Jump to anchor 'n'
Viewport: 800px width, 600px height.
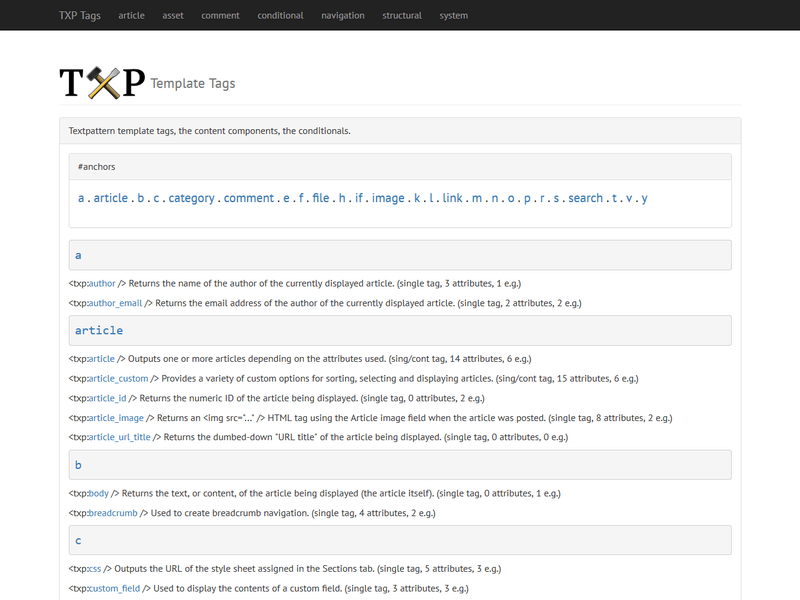(495, 198)
